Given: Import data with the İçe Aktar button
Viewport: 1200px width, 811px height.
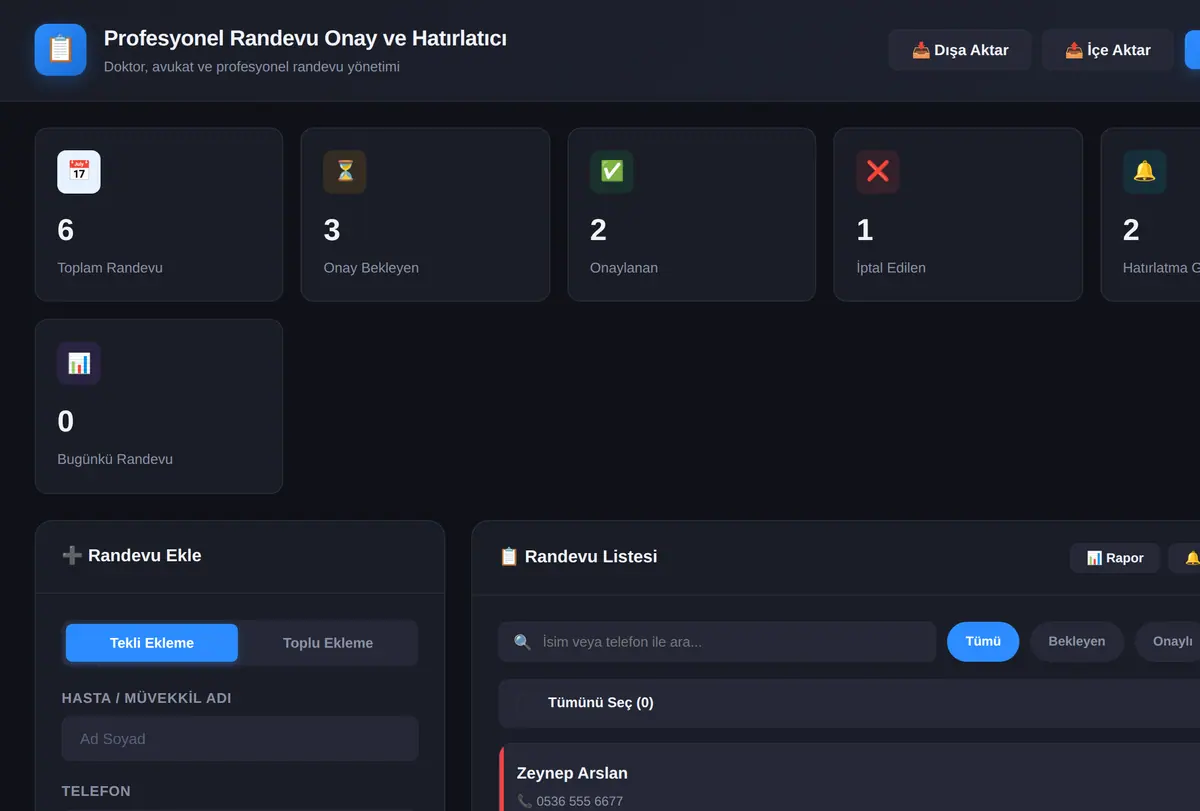Looking at the screenshot, I should (x=1108, y=50).
